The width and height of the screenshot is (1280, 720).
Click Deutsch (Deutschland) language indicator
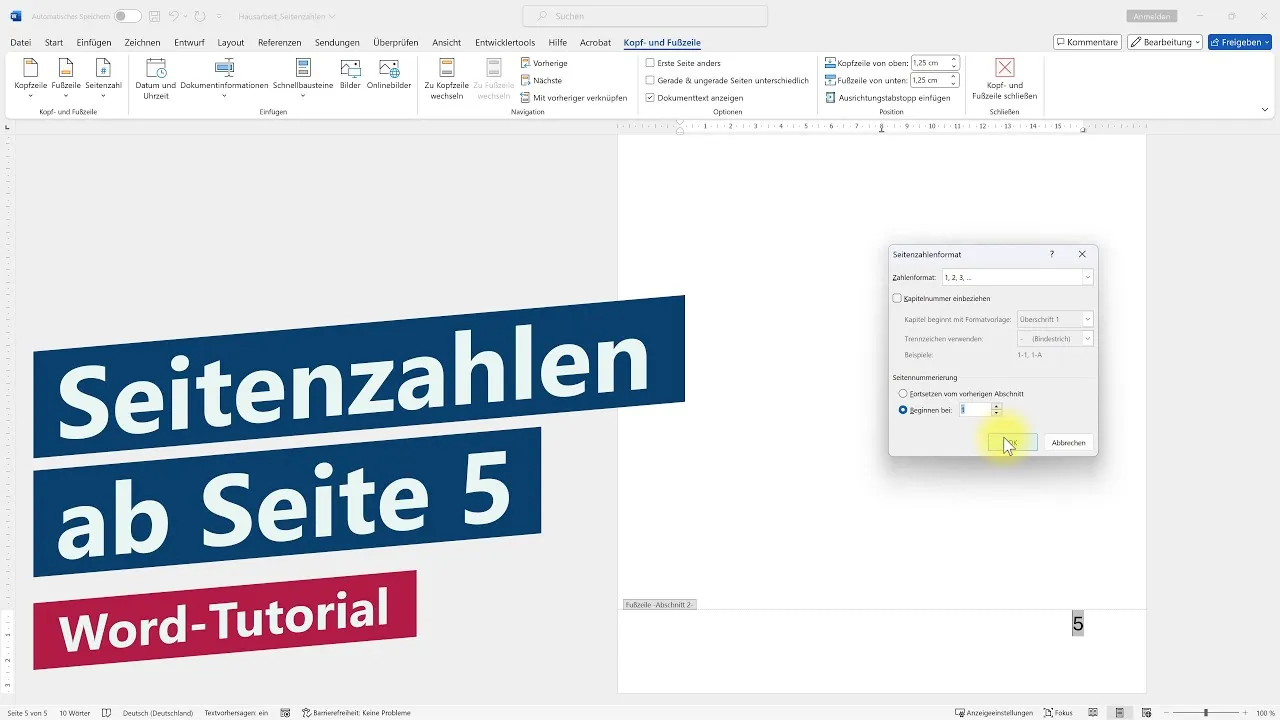(157, 713)
